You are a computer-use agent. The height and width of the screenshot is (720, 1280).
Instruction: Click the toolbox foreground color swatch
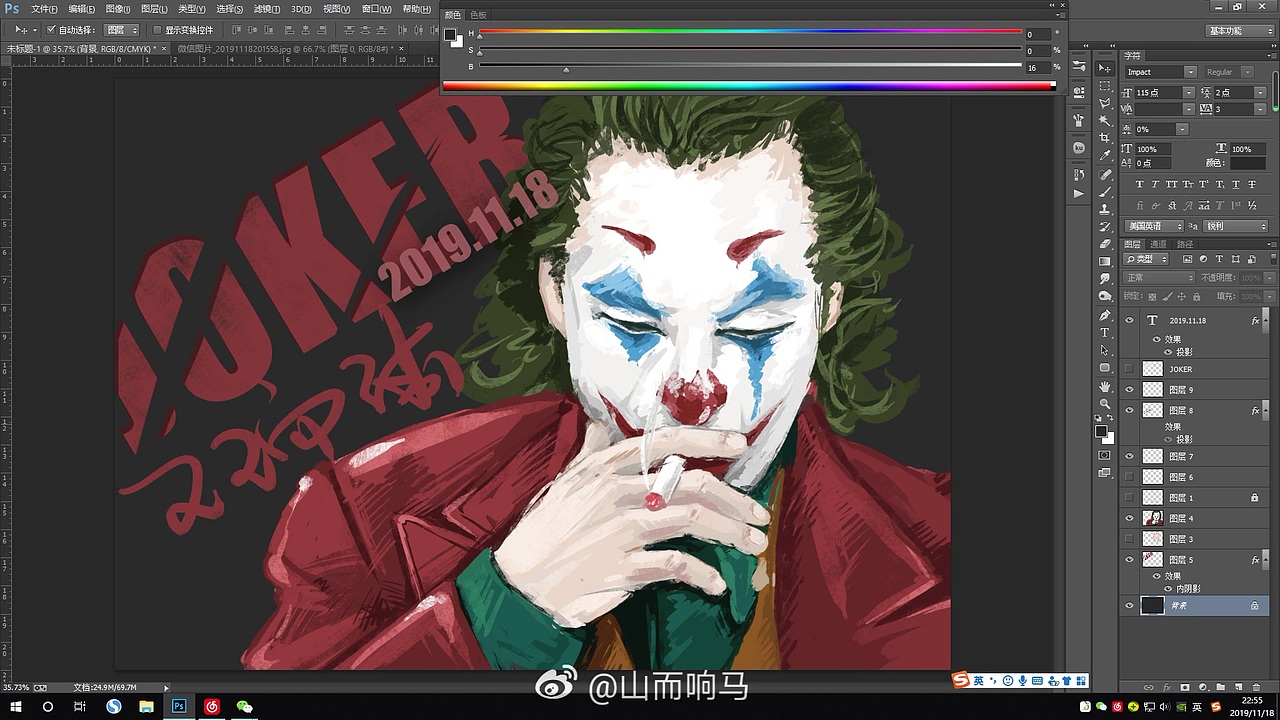click(x=1100, y=431)
